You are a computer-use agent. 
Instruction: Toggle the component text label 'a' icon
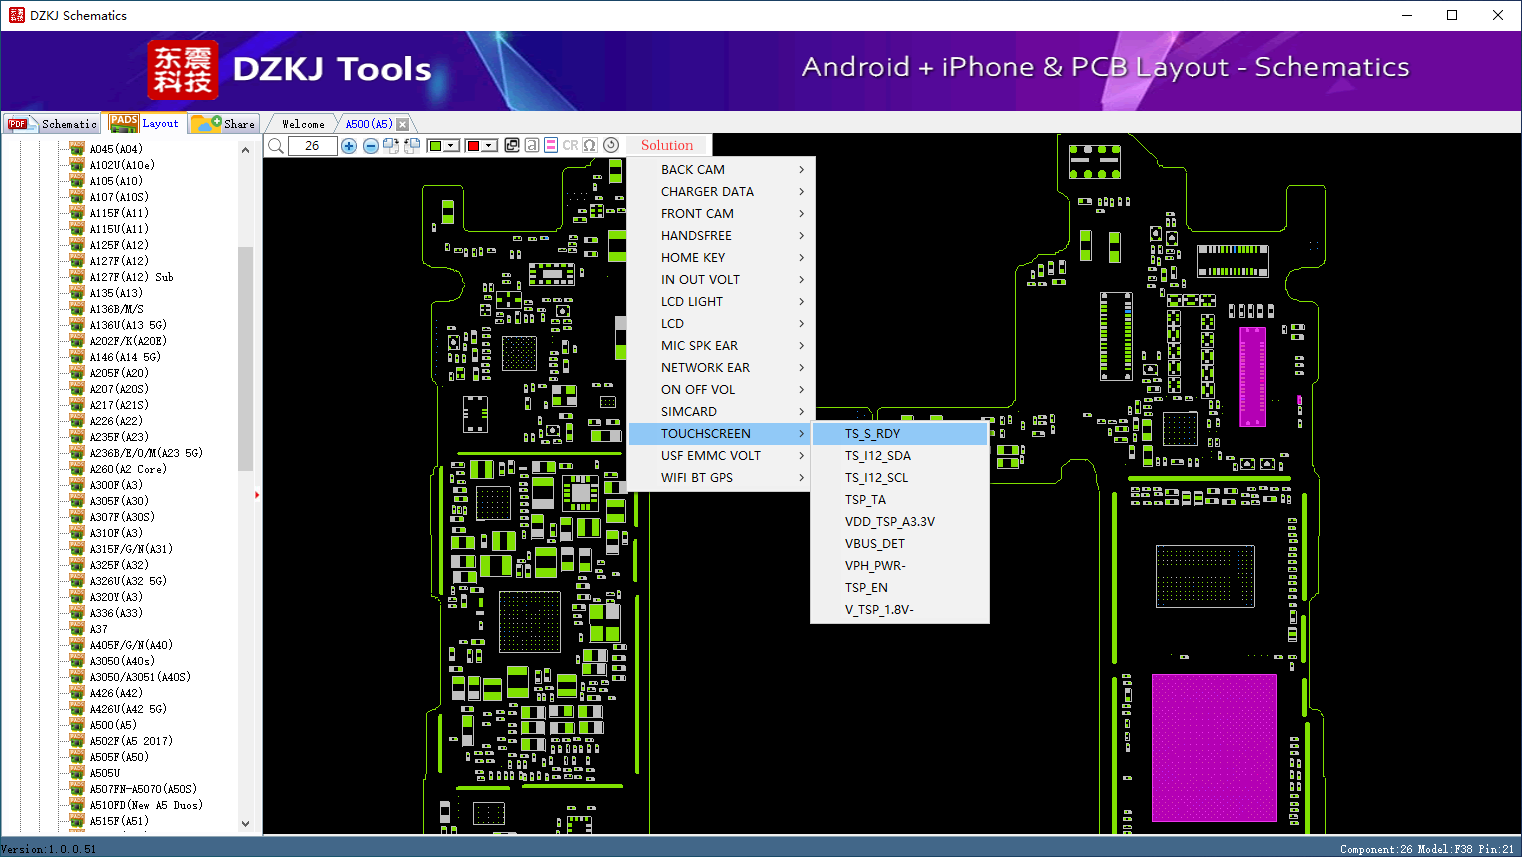[x=532, y=145]
